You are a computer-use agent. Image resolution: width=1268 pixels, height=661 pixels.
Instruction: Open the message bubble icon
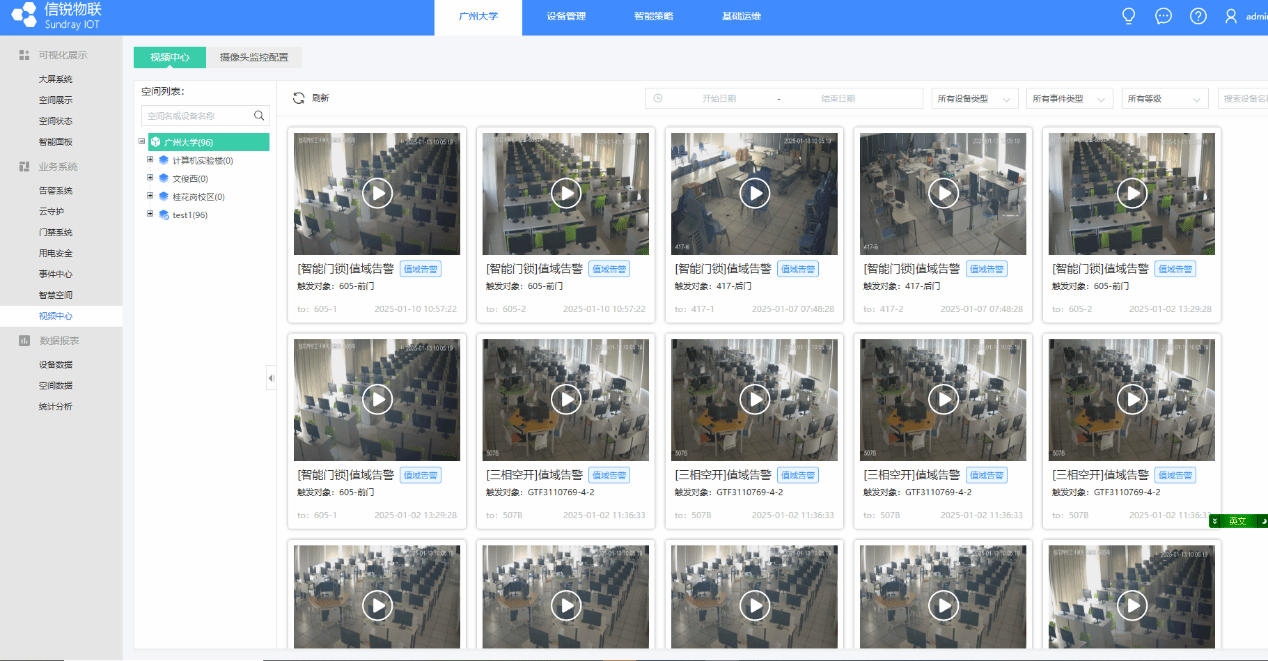coord(1163,16)
